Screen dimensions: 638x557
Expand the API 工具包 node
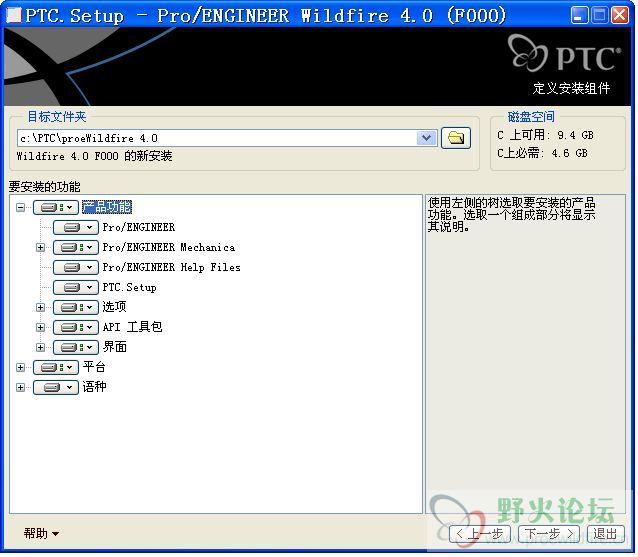[x=40, y=327]
